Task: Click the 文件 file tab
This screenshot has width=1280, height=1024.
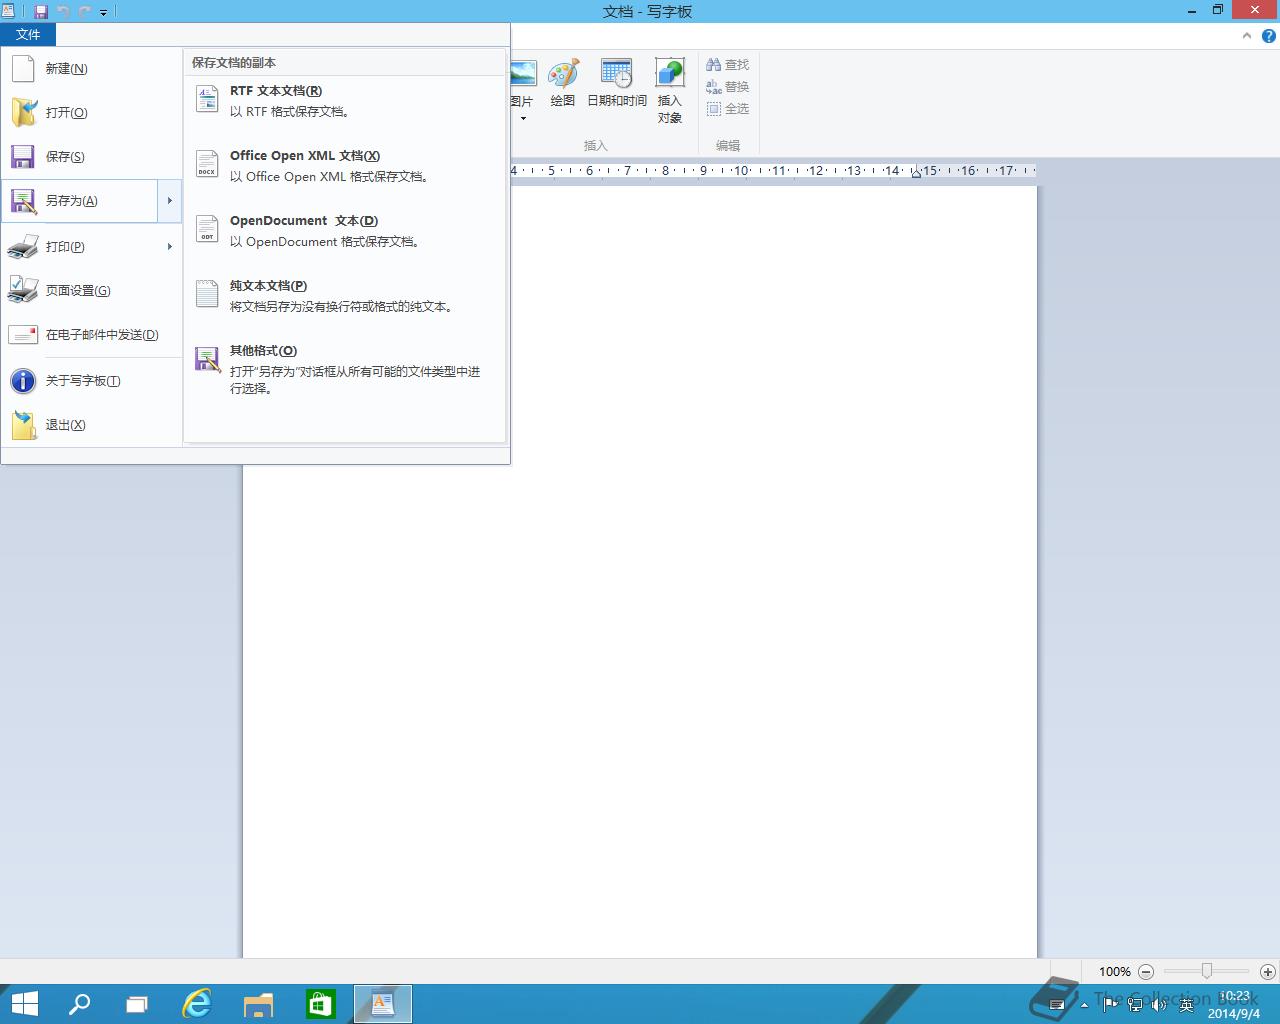Action: (x=28, y=35)
